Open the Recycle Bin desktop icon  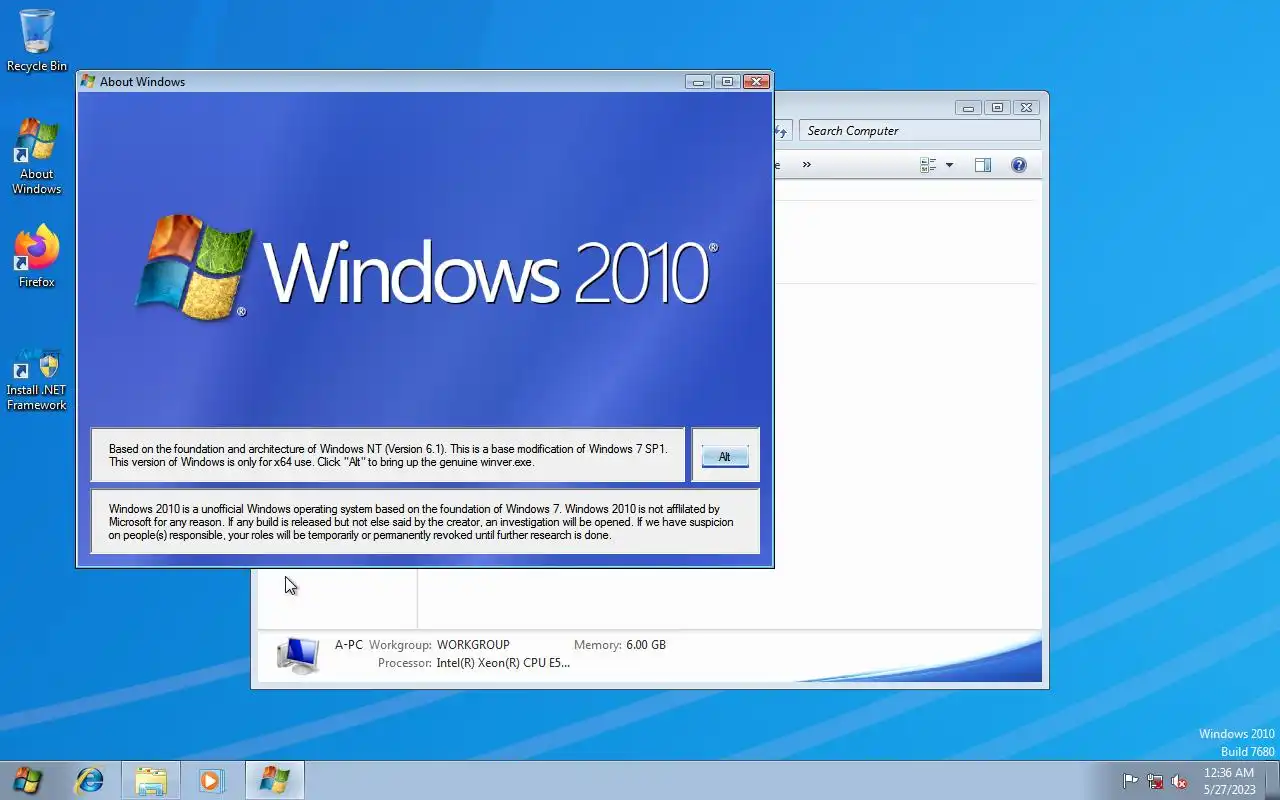pyautogui.click(x=37, y=41)
